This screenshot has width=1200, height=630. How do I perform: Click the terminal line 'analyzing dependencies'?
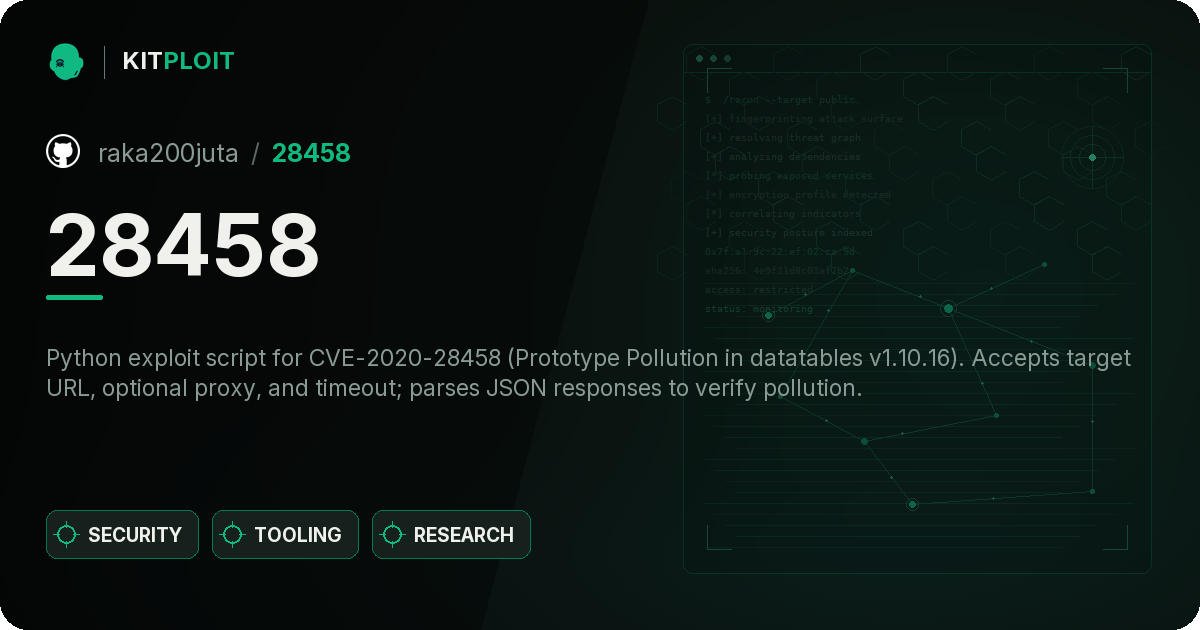click(x=783, y=157)
